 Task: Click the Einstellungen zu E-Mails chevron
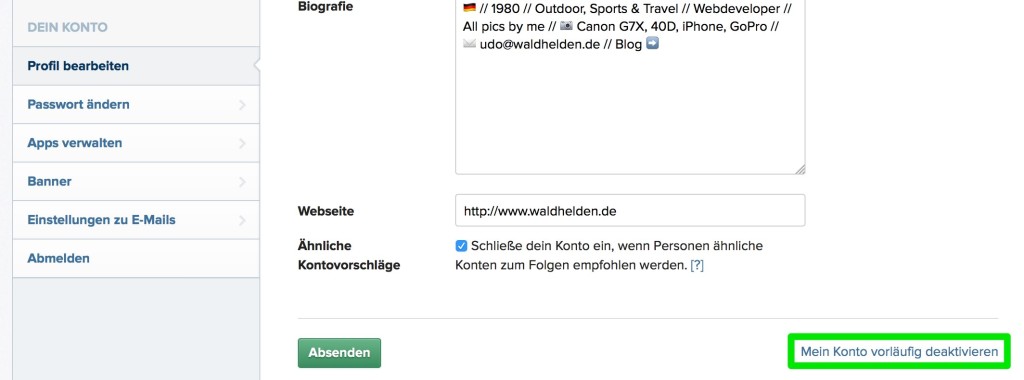tap(242, 220)
